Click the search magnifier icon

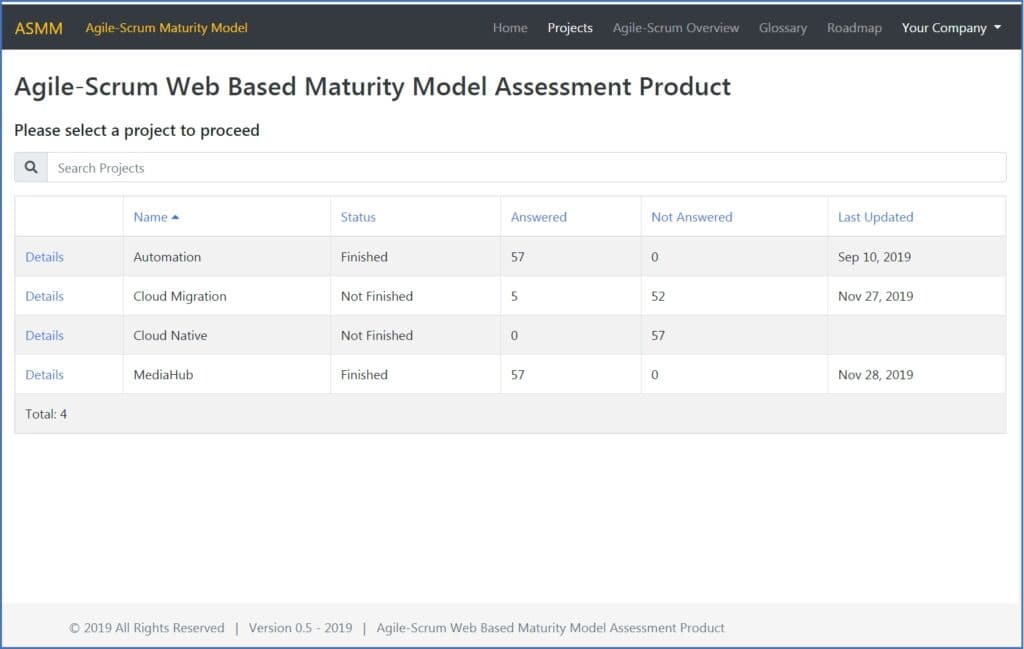click(x=31, y=168)
